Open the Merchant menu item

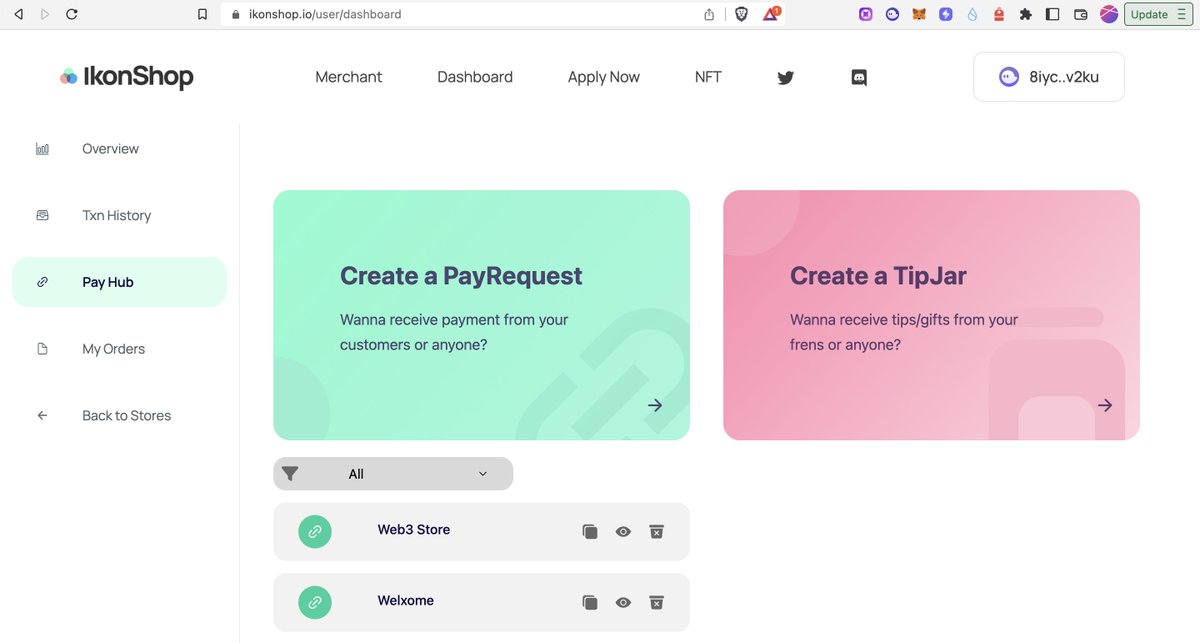349,77
